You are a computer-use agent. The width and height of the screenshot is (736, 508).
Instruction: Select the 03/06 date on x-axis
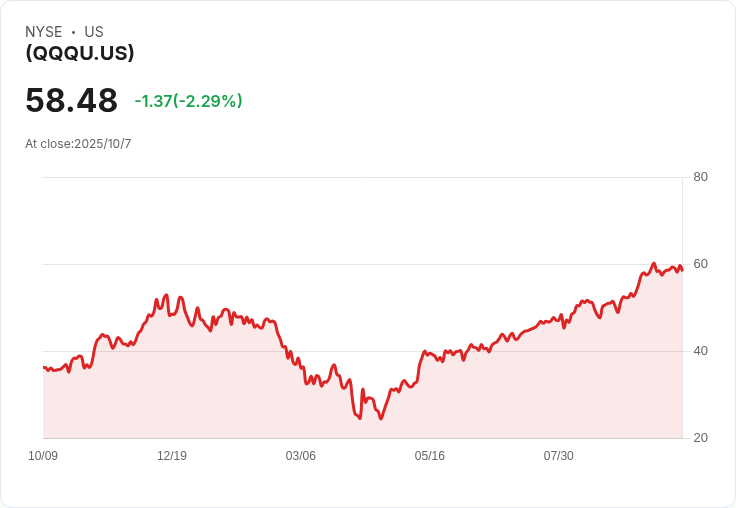click(300, 456)
